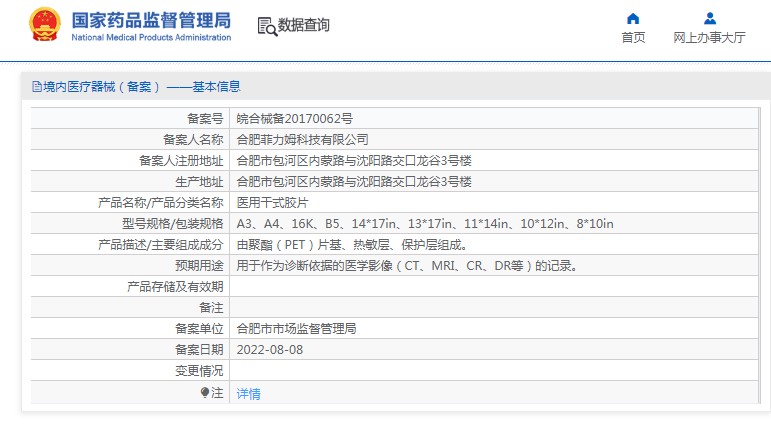Viewport: 771px width, 426px height.
Task: Open 网上办事大厅 service hall link
Action: tap(709, 37)
